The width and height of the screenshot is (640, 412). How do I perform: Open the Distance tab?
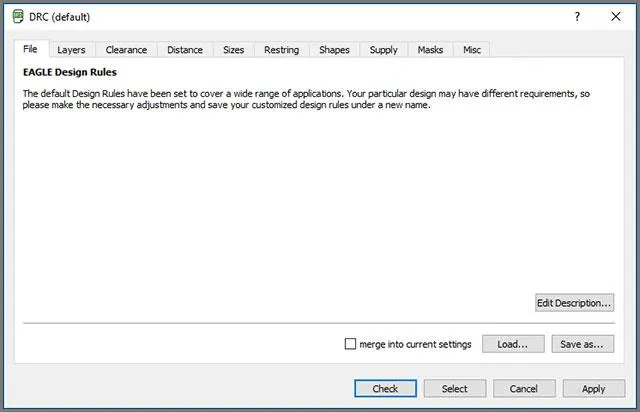185,50
